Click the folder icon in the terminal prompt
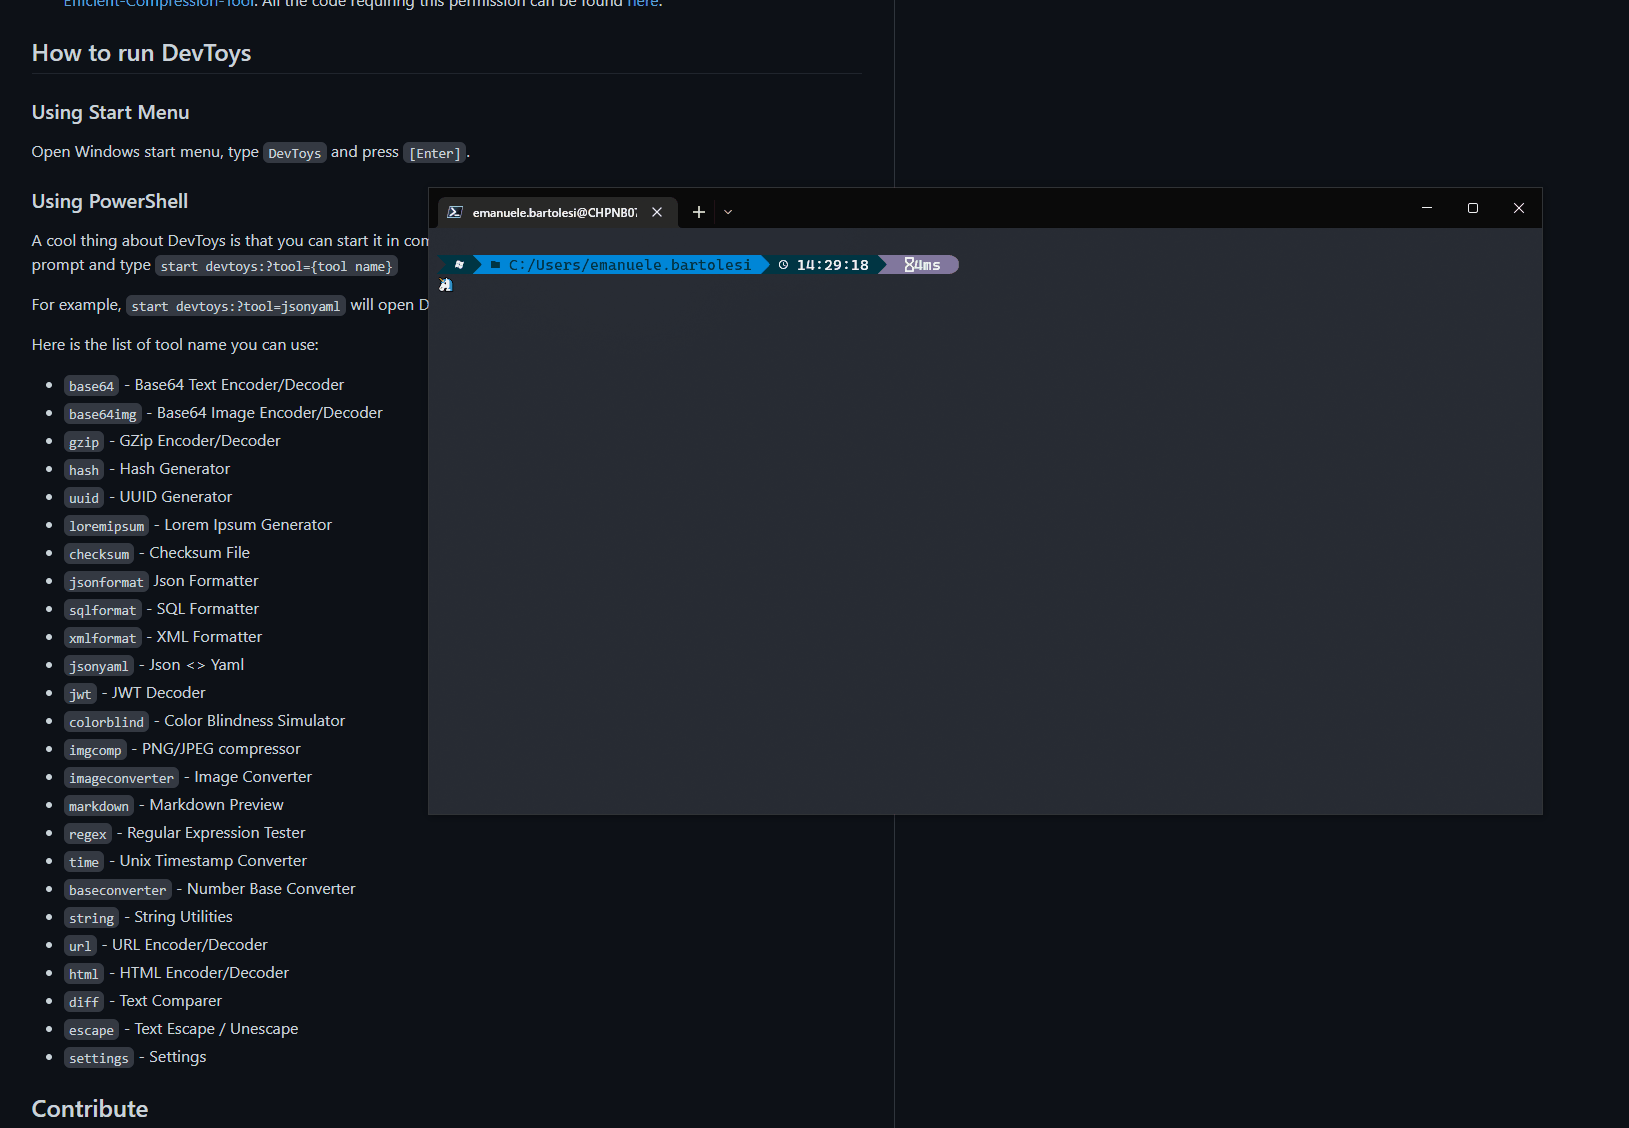Image resolution: width=1629 pixels, height=1128 pixels. pyautogui.click(x=495, y=265)
